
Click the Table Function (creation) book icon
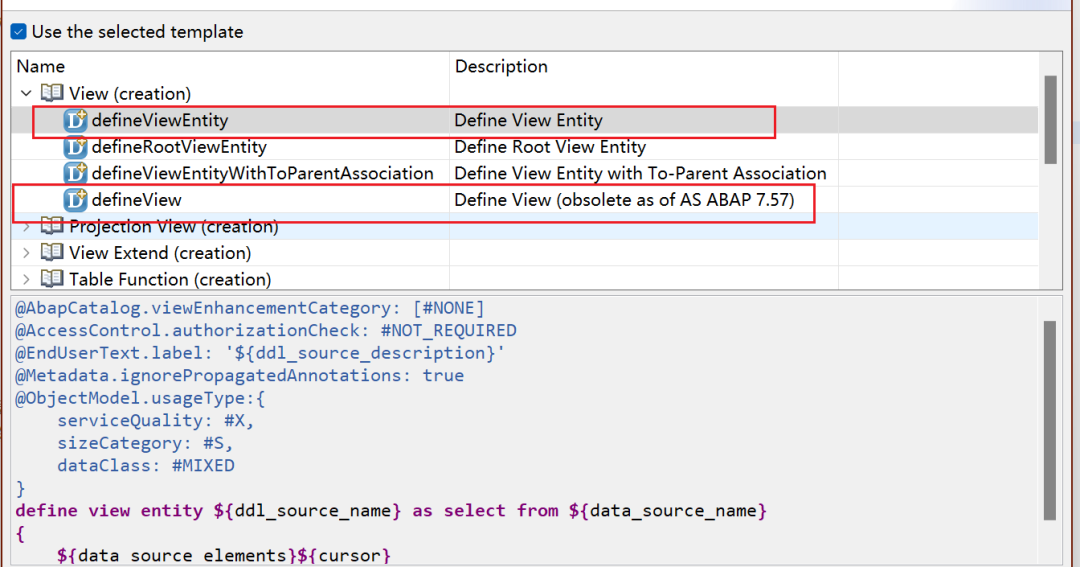52,279
